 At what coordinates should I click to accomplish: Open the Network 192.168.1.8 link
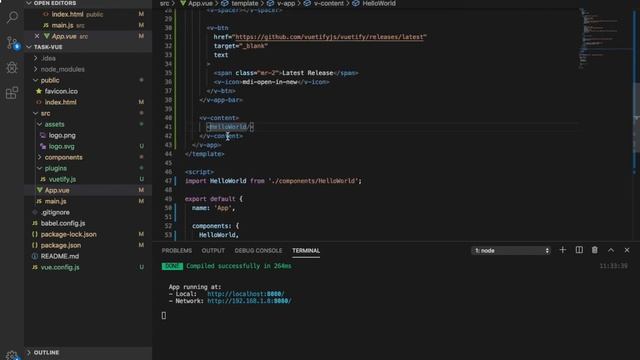coord(249,301)
